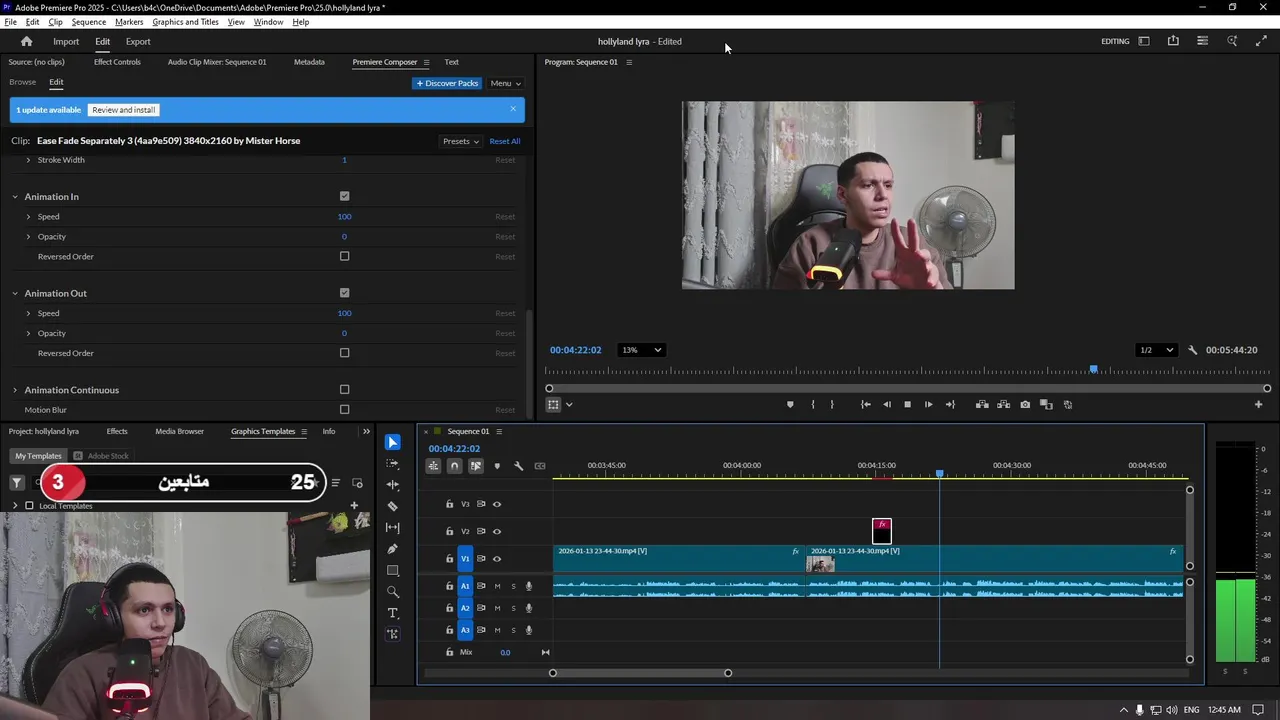Open the zoom level 13% dropdown
Viewport: 1280px width, 720px height.
coord(641,350)
